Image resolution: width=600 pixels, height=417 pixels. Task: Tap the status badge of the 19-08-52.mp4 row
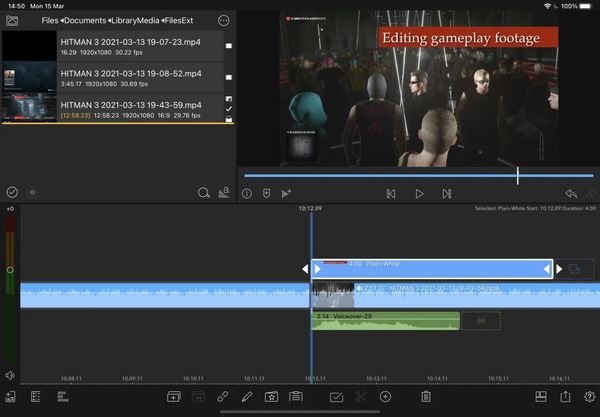point(229,77)
